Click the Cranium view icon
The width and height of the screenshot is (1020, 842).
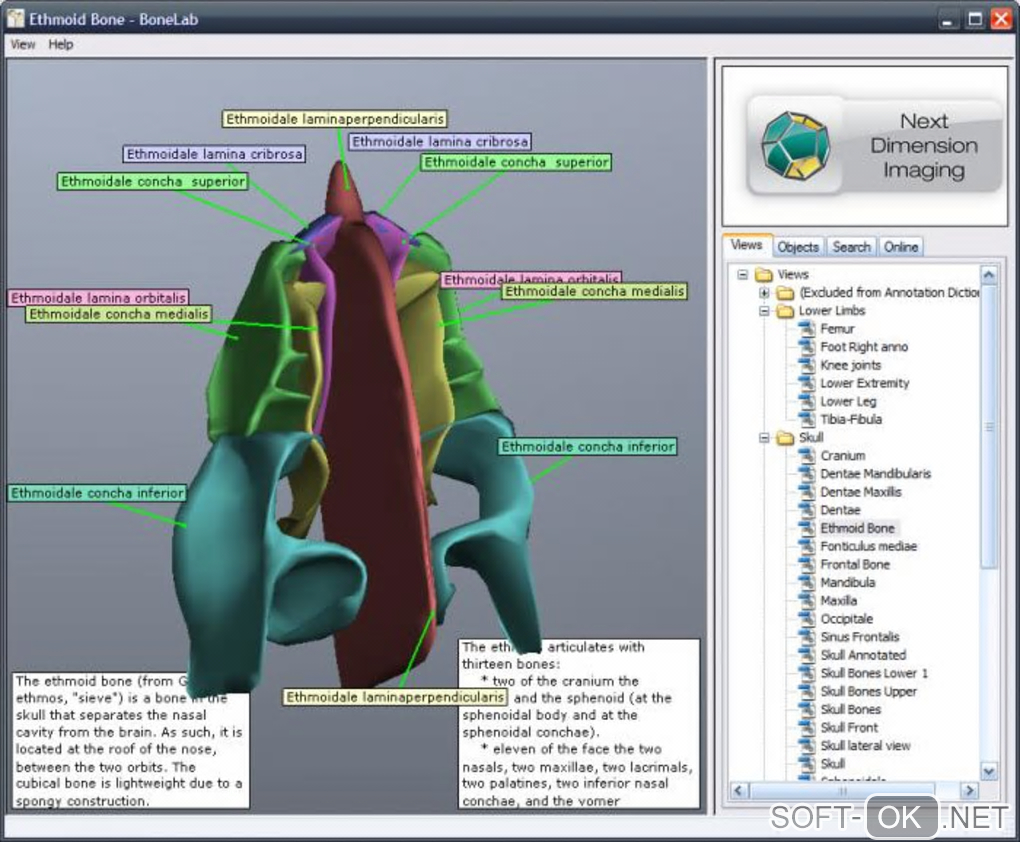(807, 456)
